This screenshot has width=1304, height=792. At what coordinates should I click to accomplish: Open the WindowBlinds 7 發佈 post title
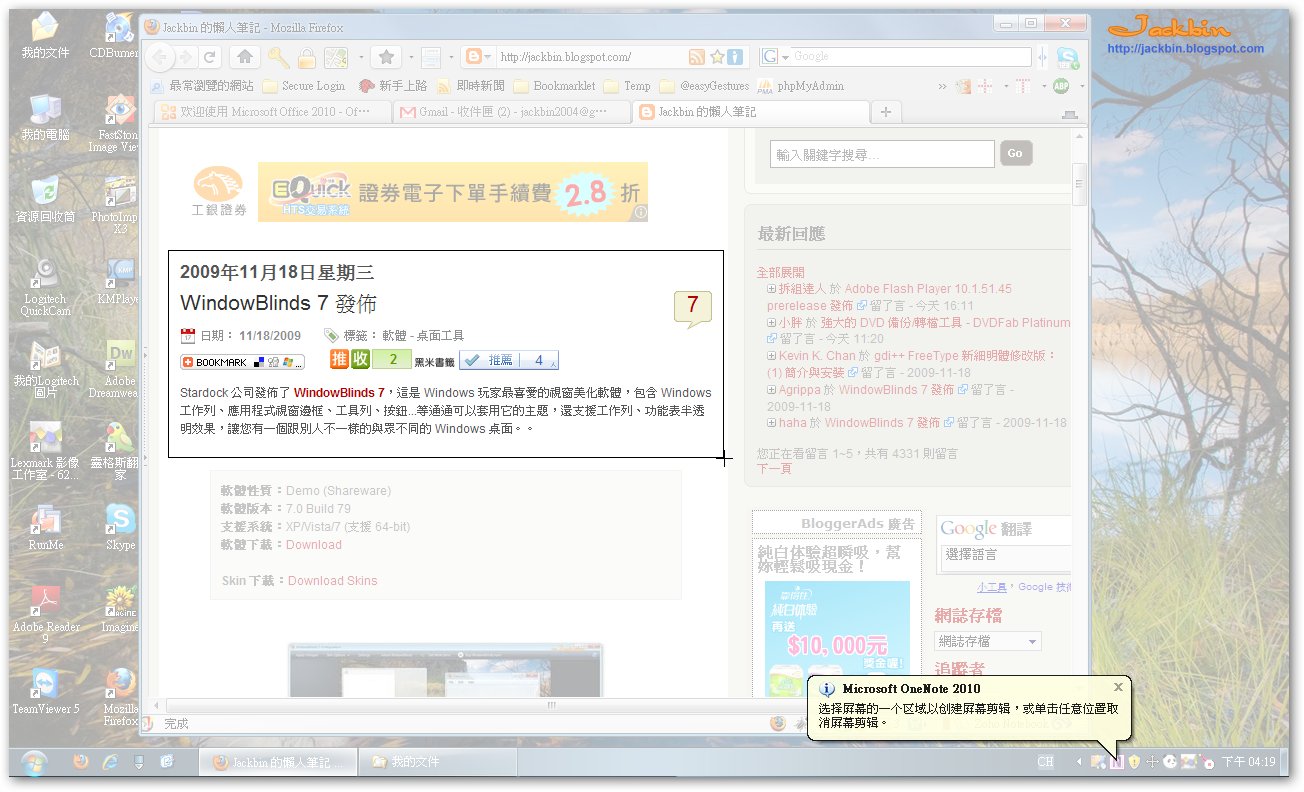click(x=278, y=304)
